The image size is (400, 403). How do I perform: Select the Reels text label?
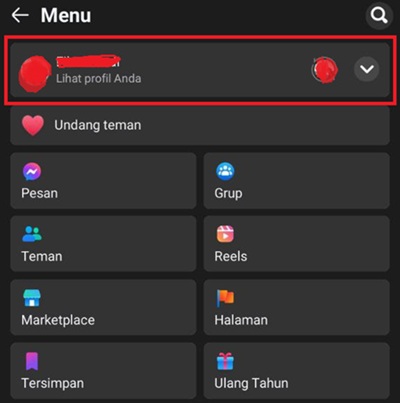pyautogui.click(x=231, y=256)
